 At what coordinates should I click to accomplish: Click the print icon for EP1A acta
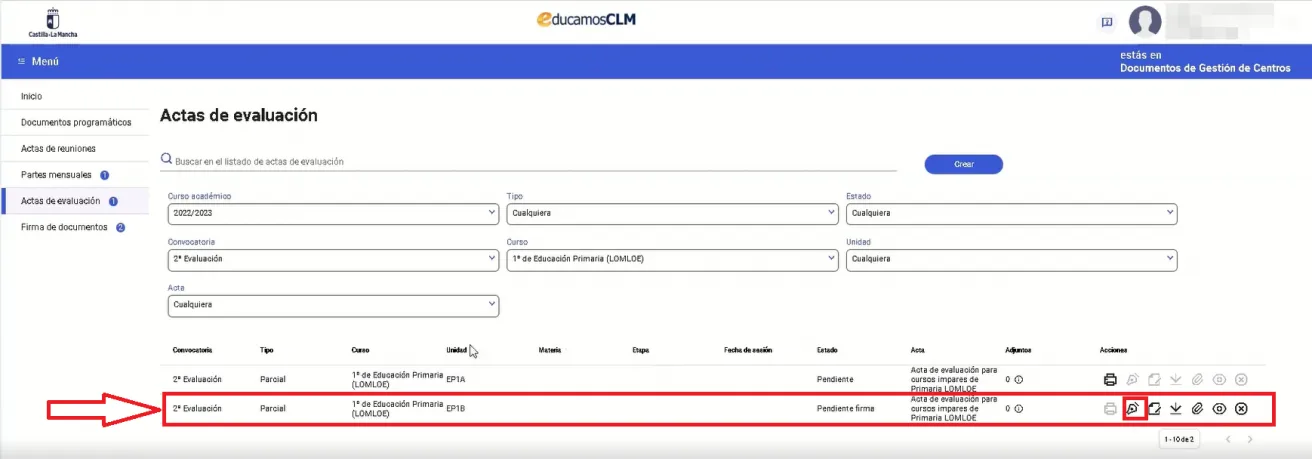[x=1109, y=380]
